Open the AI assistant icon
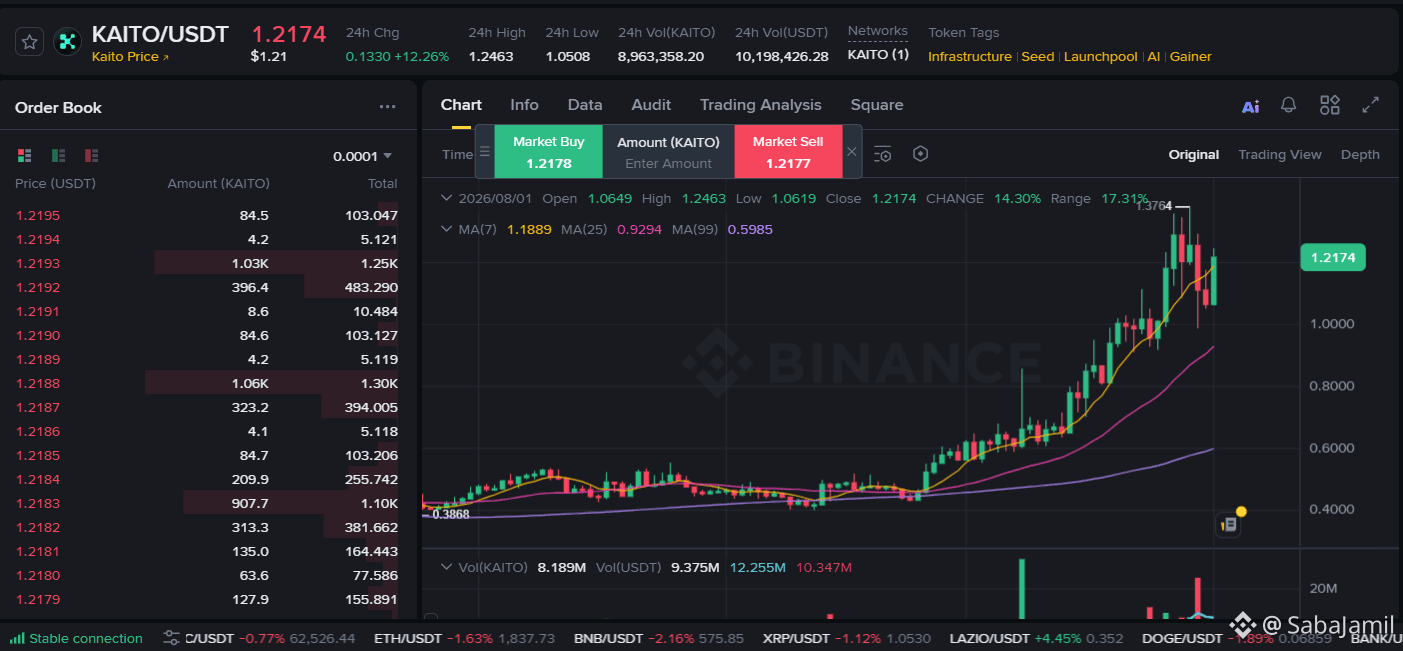Viewport: 1403px width, 651px height. click(1250, 106)
